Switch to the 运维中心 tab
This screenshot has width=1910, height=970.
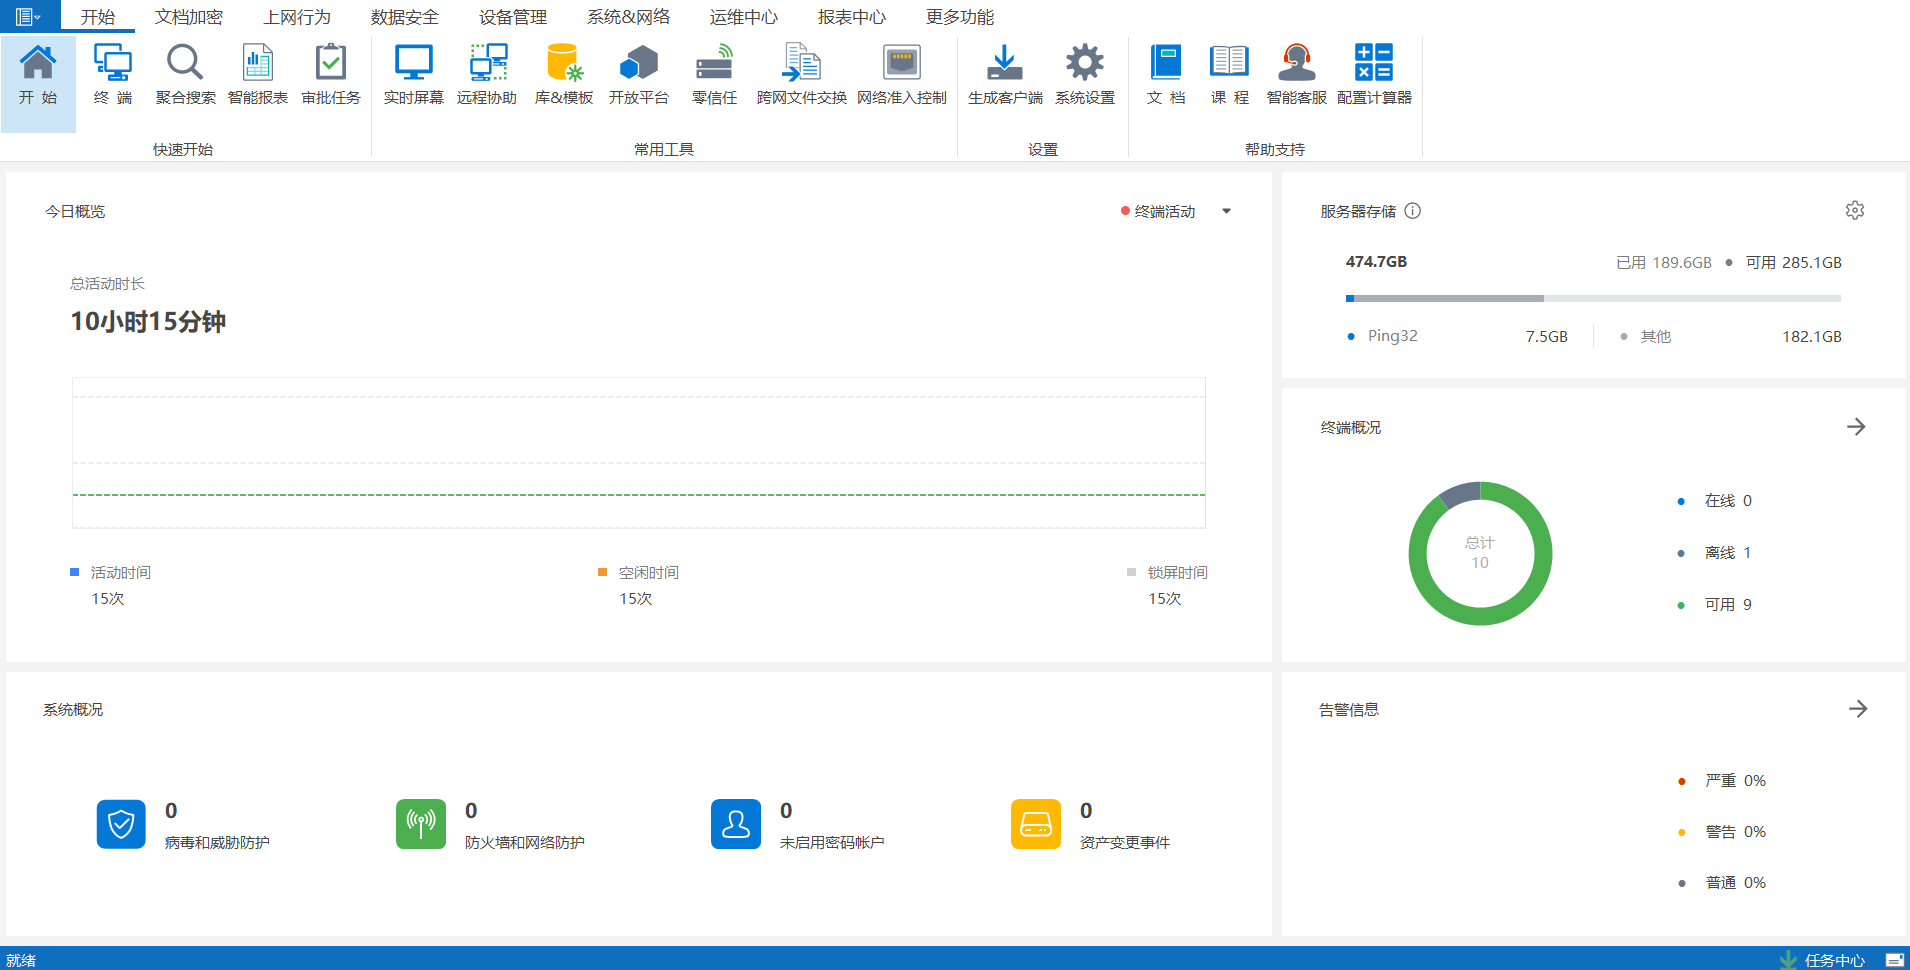743,17
